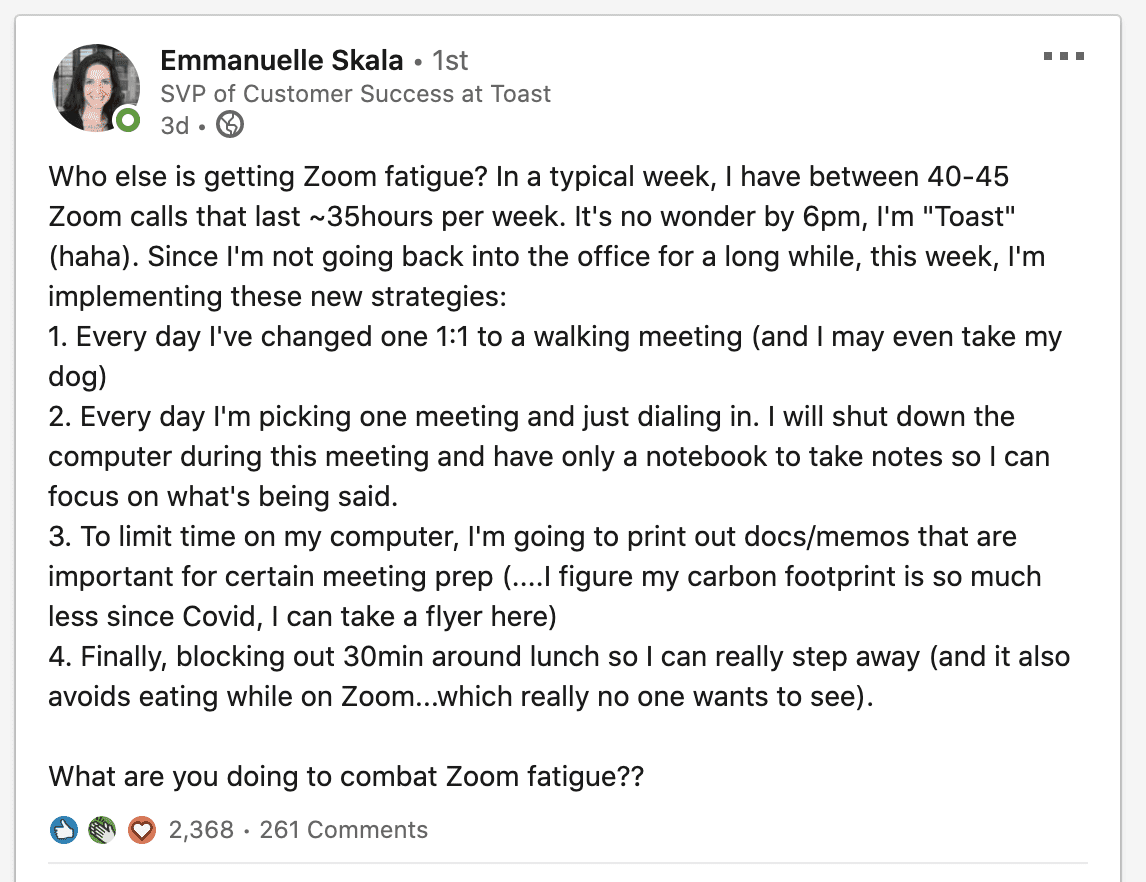This screenshot has height=882, width=1146.
Task: Click the green clapping Celebrate reaction icon
Action: point(102,830)
